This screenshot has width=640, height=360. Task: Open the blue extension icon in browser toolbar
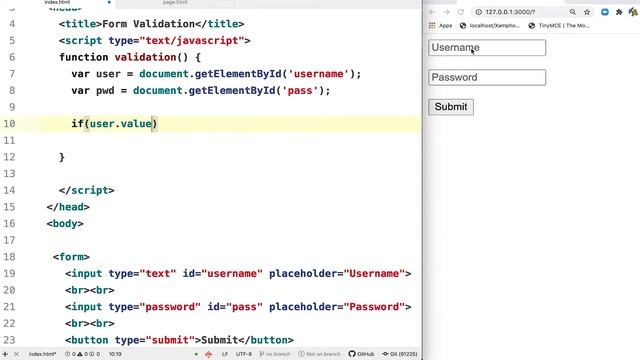[x=605, y=12]
